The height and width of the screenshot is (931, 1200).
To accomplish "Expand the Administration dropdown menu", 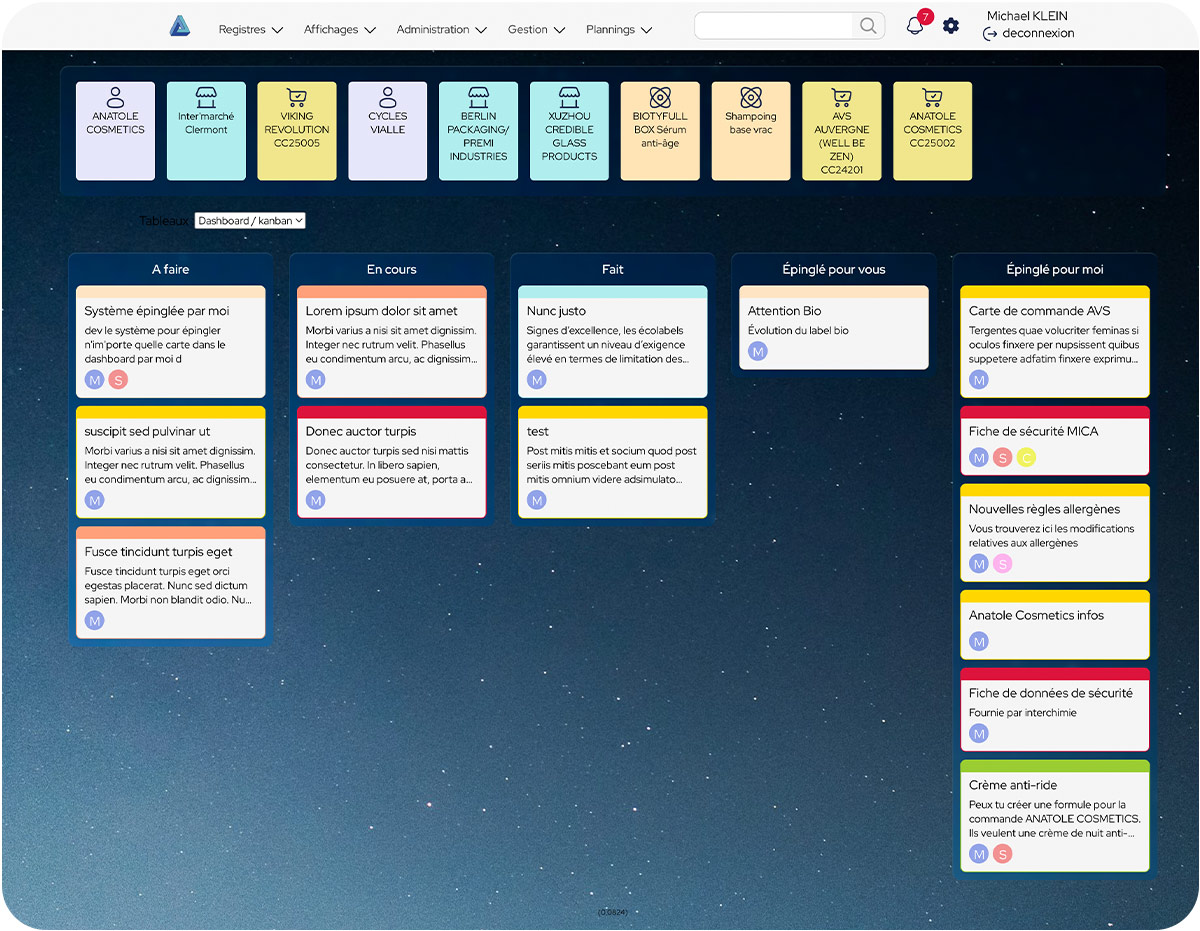I will point(441,30).
